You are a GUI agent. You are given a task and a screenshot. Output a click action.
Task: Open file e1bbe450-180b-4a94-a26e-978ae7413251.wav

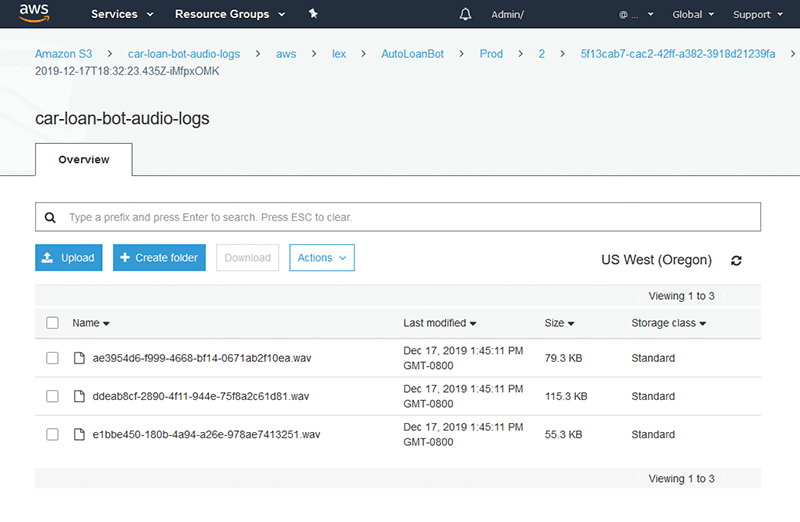tap(206, 435)
